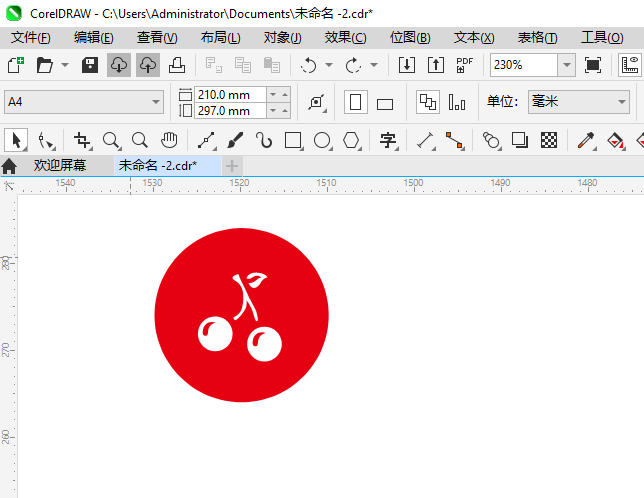This screenshot has height=498, width=644.
Task: Increase page width with the up stepper
Action: click(x=285, y=95)
